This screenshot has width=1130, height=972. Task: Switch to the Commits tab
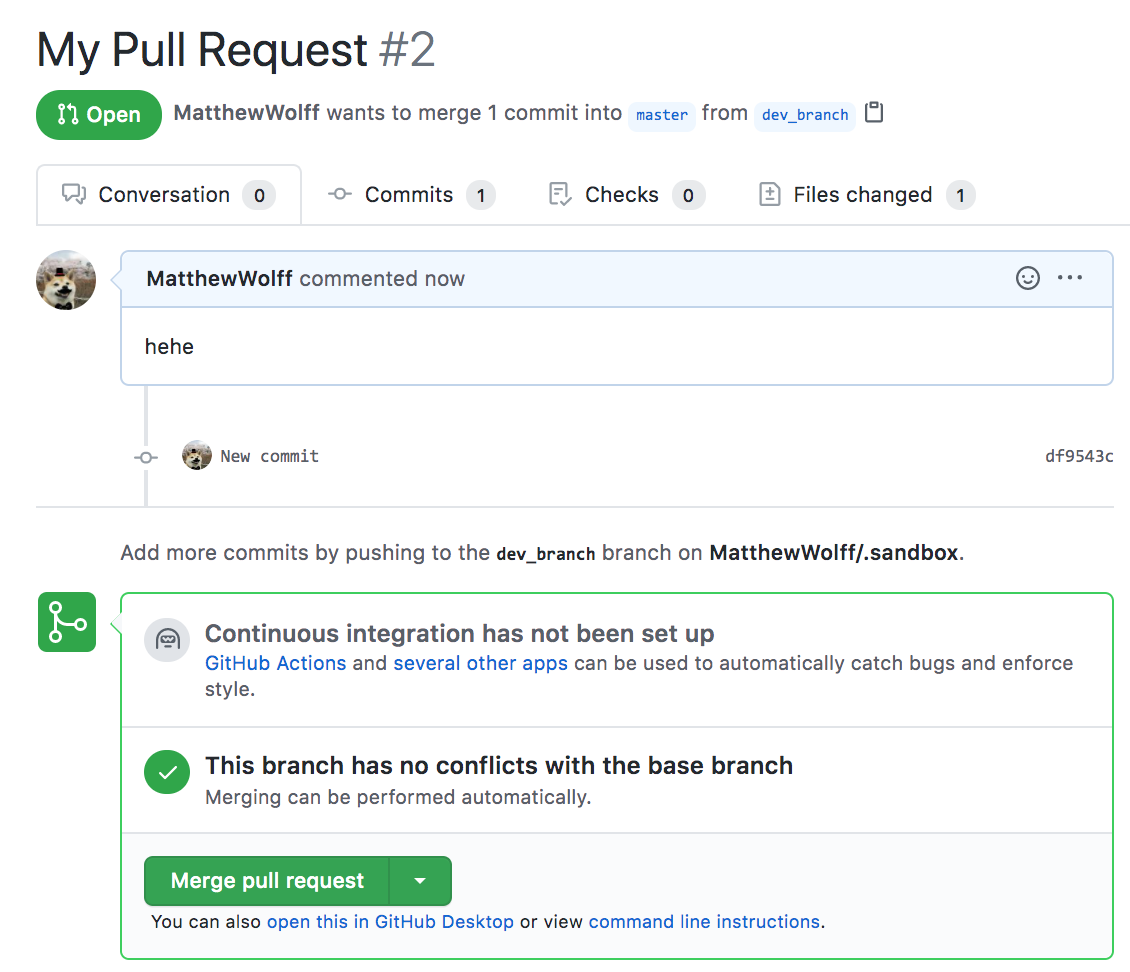point(410,195)
